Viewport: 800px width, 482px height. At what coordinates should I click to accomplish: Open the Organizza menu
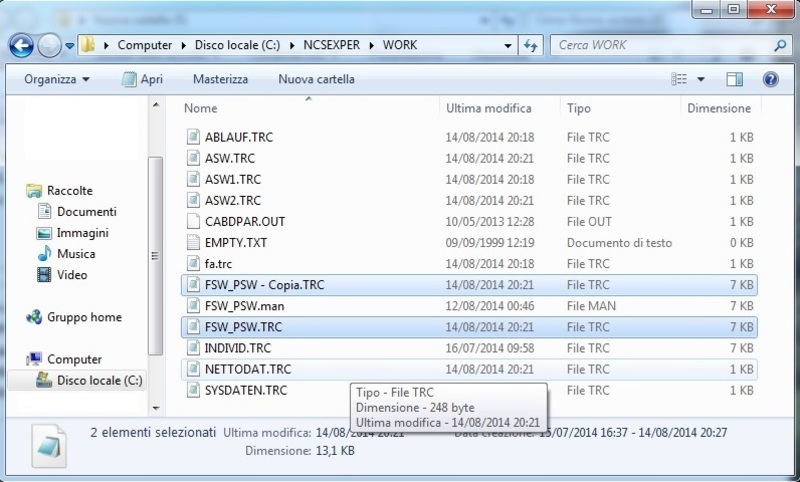(56, 79)
